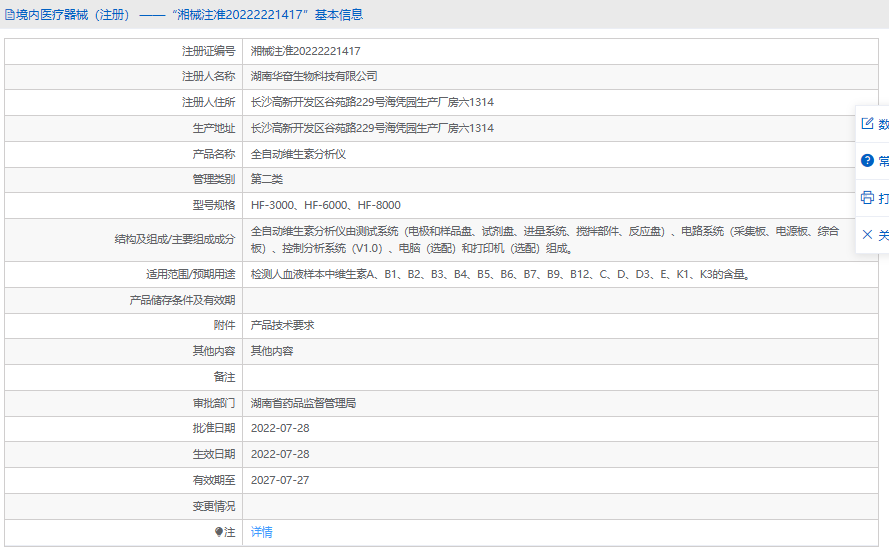889x555 pixels.
Task: Click the expiry date 2027-07-27
Action: [x=280, y=480]
